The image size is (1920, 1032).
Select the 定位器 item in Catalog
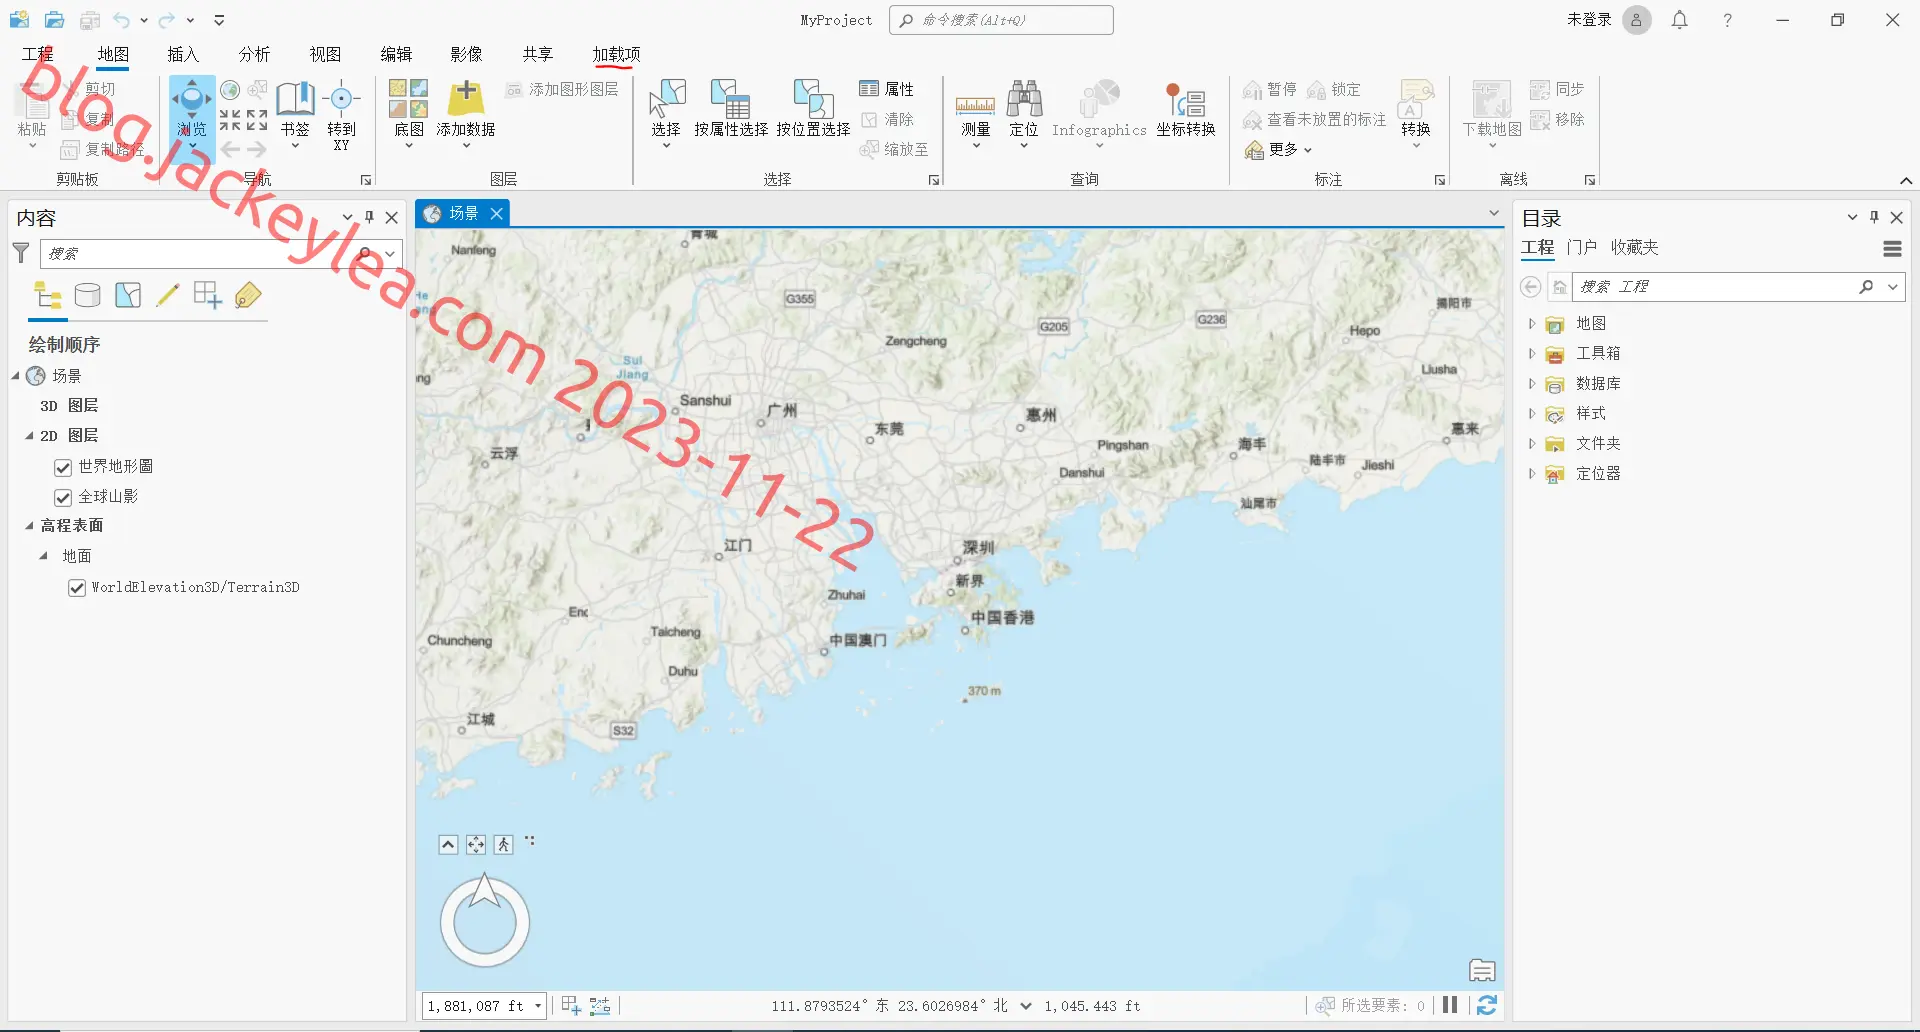tap(1598, 474)
